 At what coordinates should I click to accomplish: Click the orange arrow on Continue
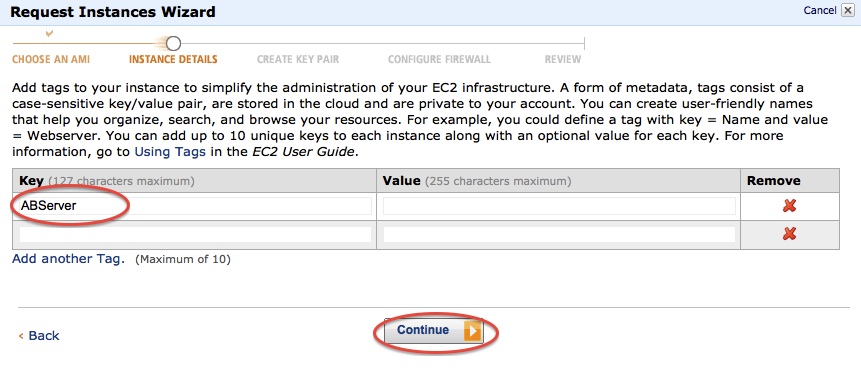coord(472,330)
